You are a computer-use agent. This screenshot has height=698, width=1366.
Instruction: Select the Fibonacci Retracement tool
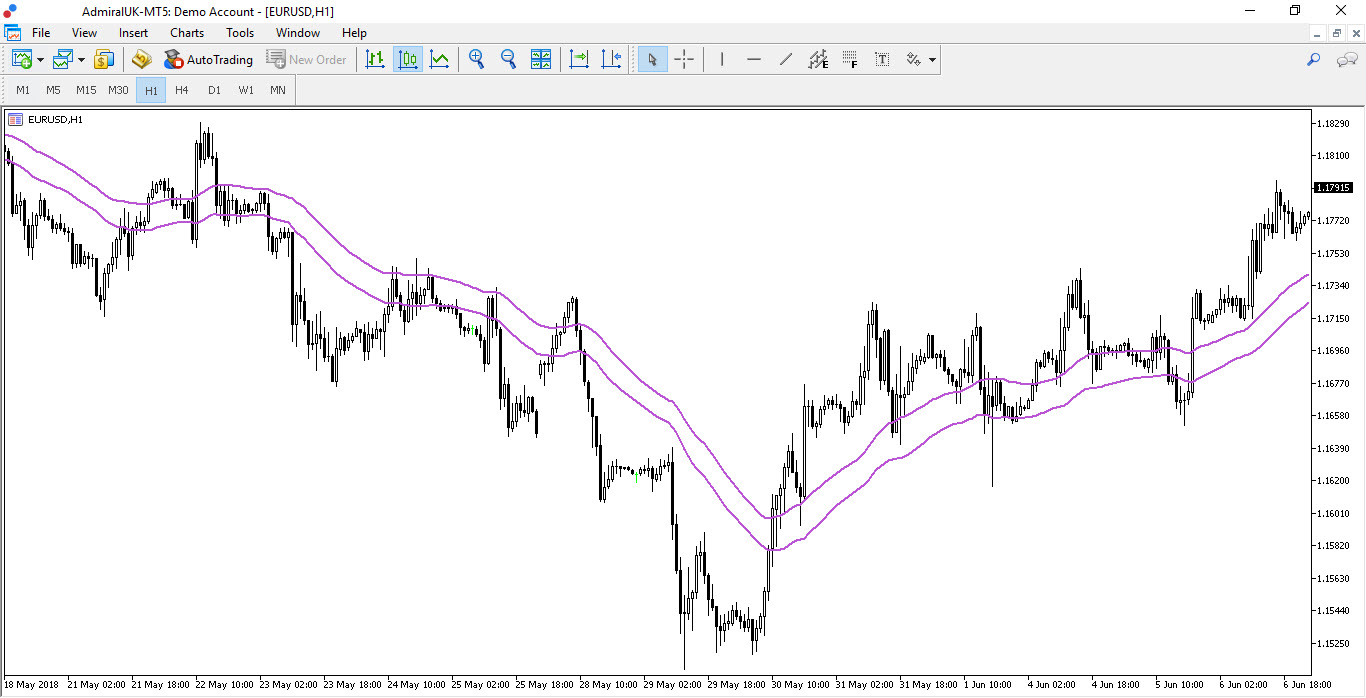point(850,59)
